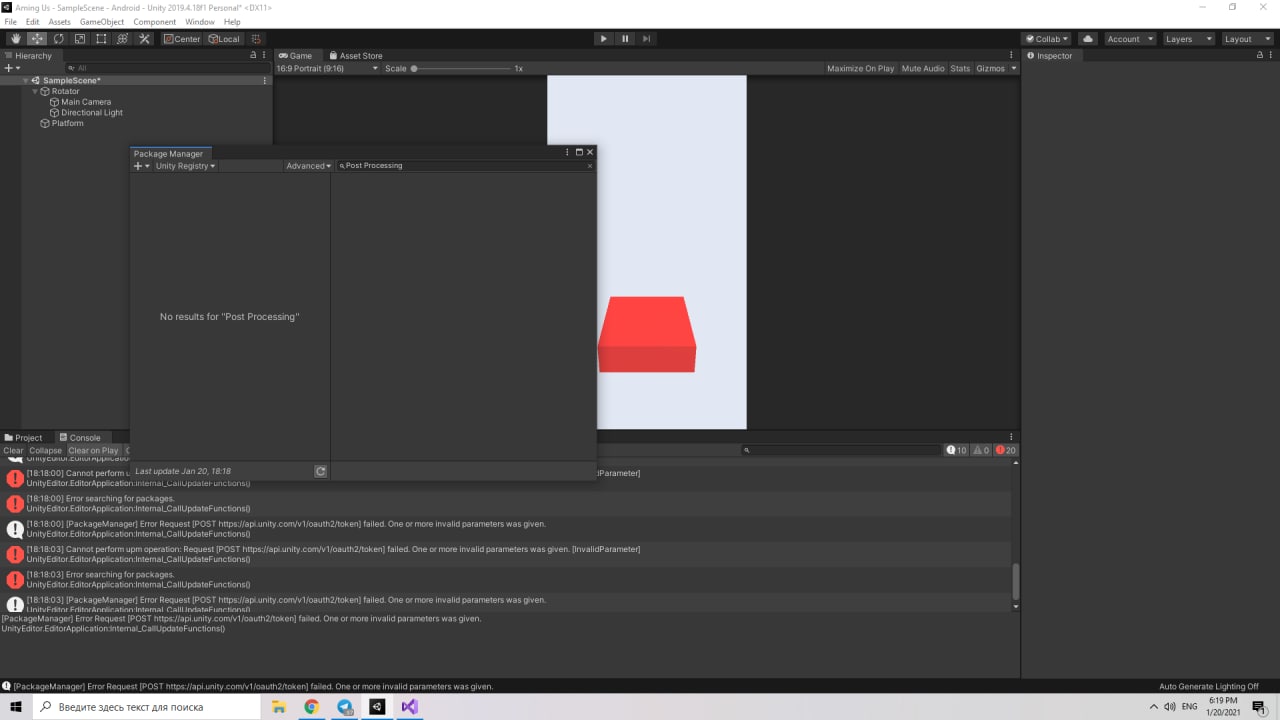The height and width of the screenshot is (720, 1280).
Task: Click the Package Manager search field
Action: coord(466,166)
